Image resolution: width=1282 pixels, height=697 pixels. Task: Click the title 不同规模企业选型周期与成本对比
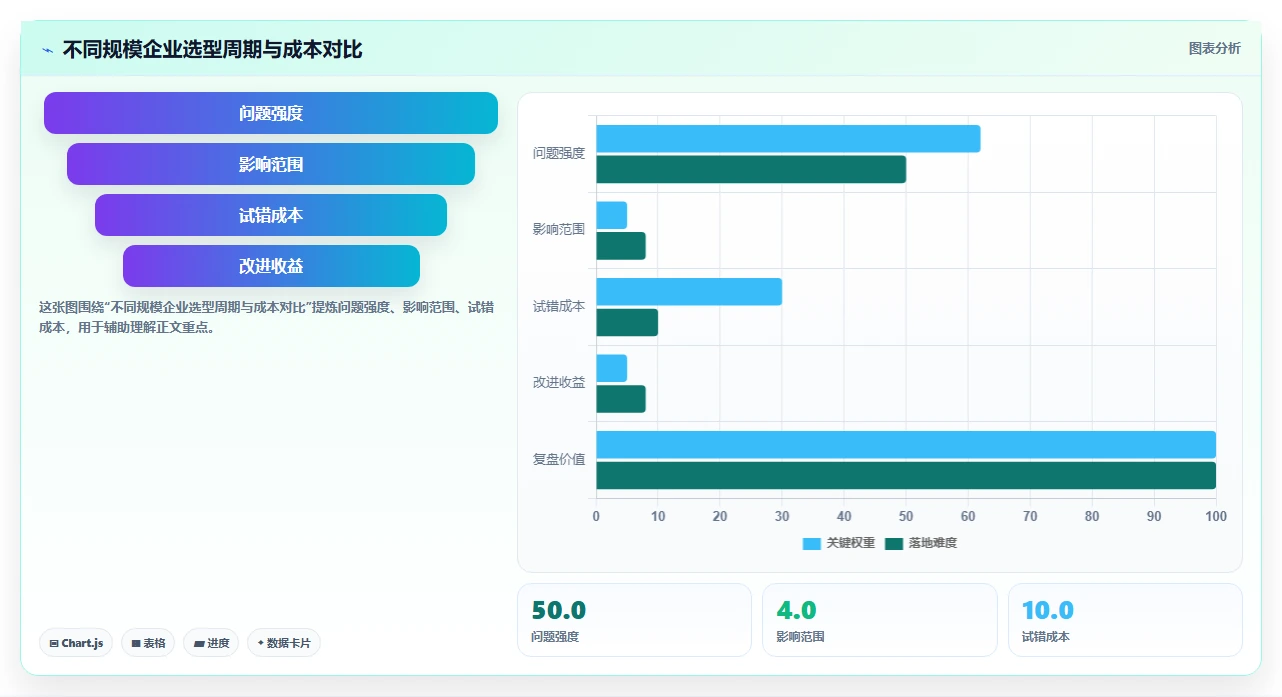click(212, 49)
